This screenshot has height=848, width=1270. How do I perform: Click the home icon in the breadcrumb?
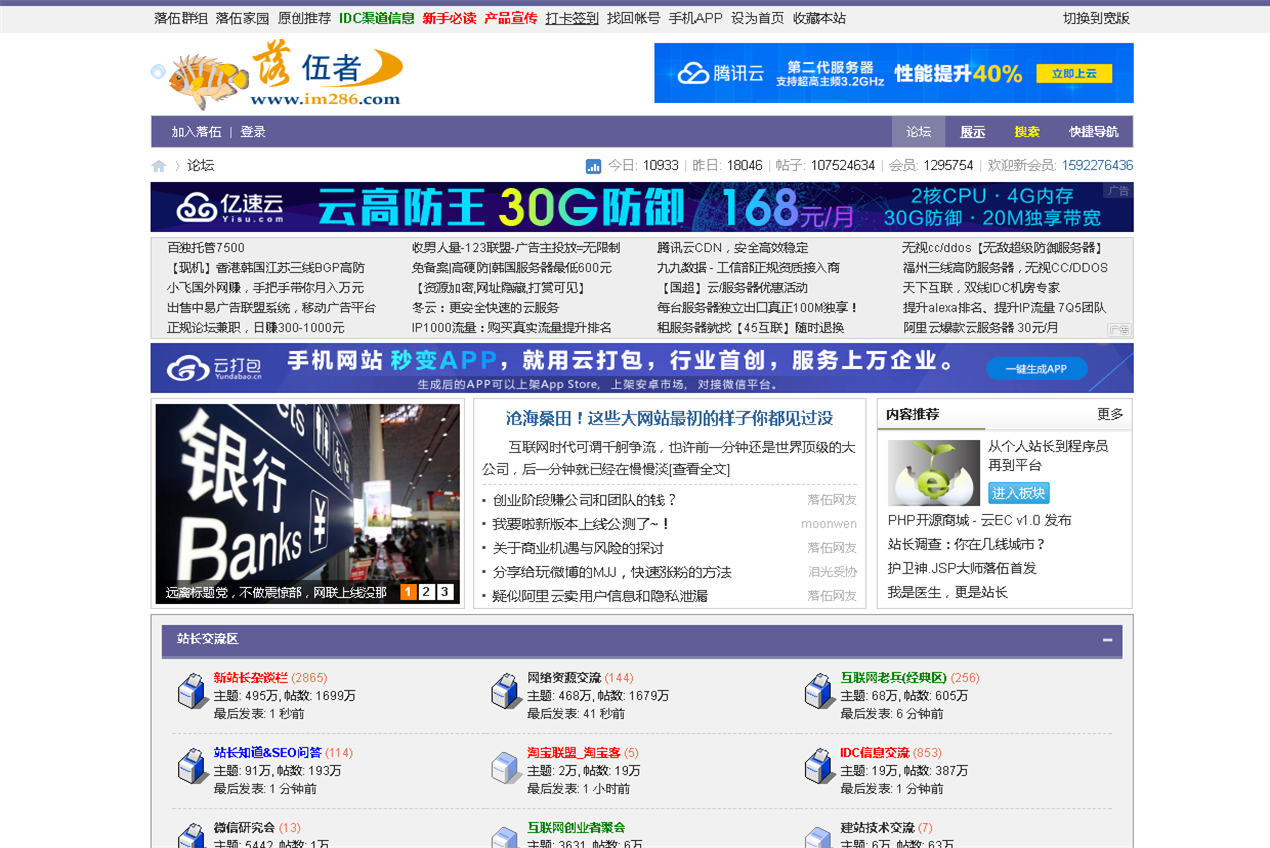(158, 166)
